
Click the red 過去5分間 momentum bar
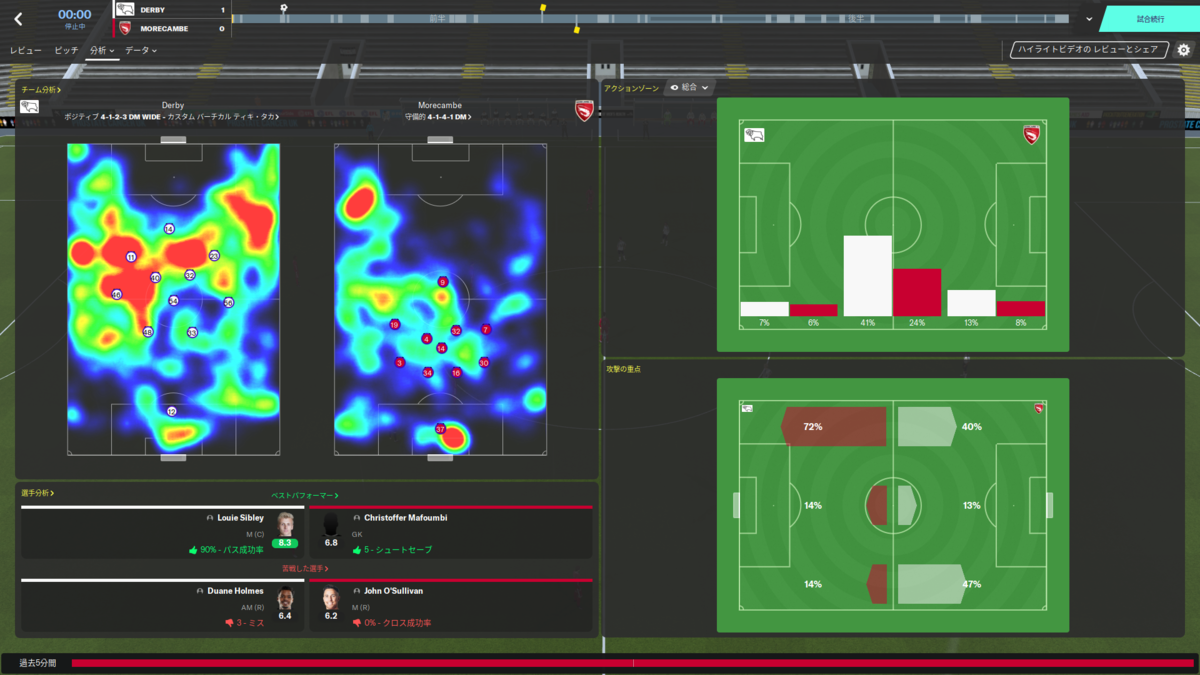(x=632, y=663)
